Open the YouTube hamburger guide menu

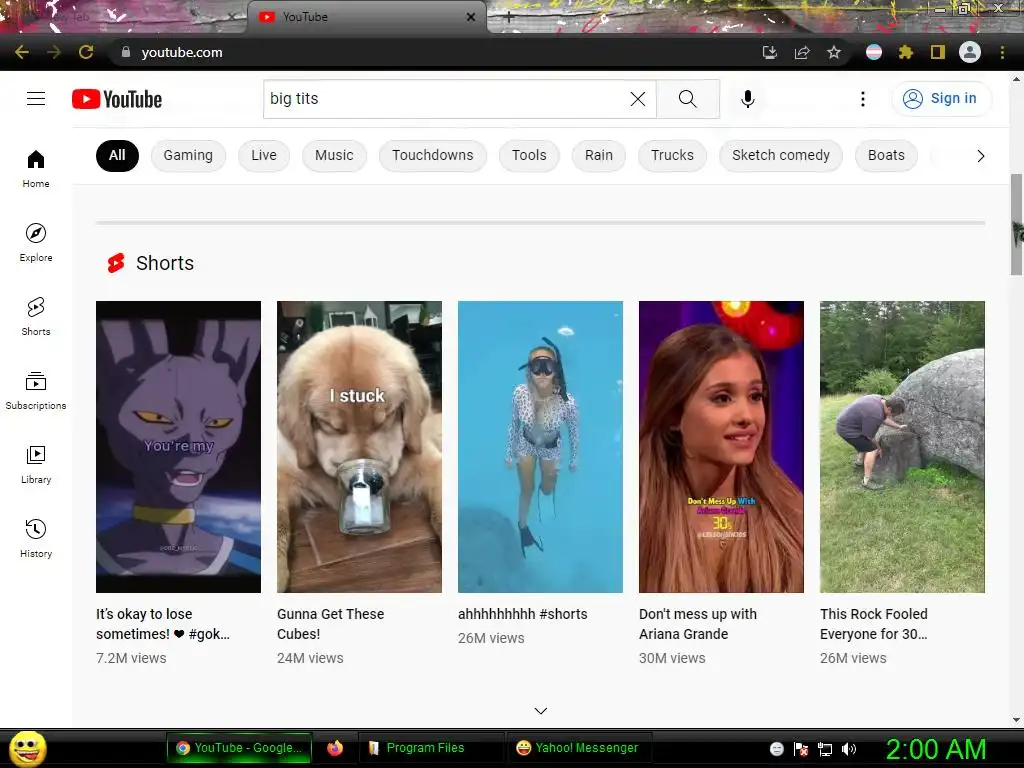click(36, 99)
